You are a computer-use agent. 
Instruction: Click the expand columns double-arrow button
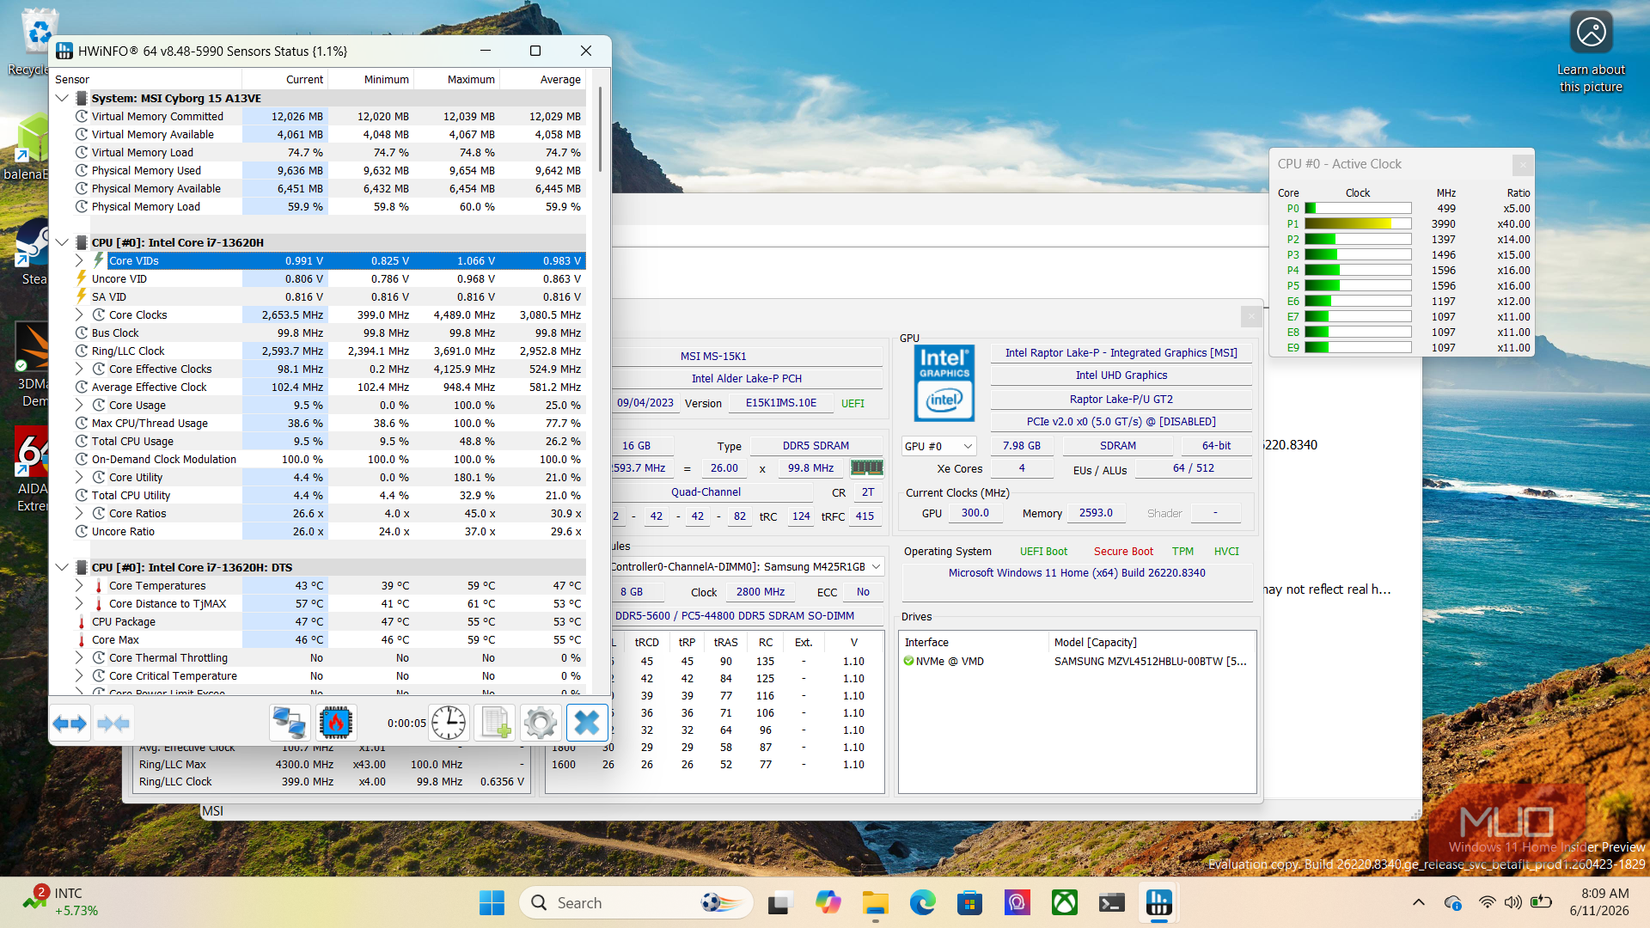click(x=70, y=722)
